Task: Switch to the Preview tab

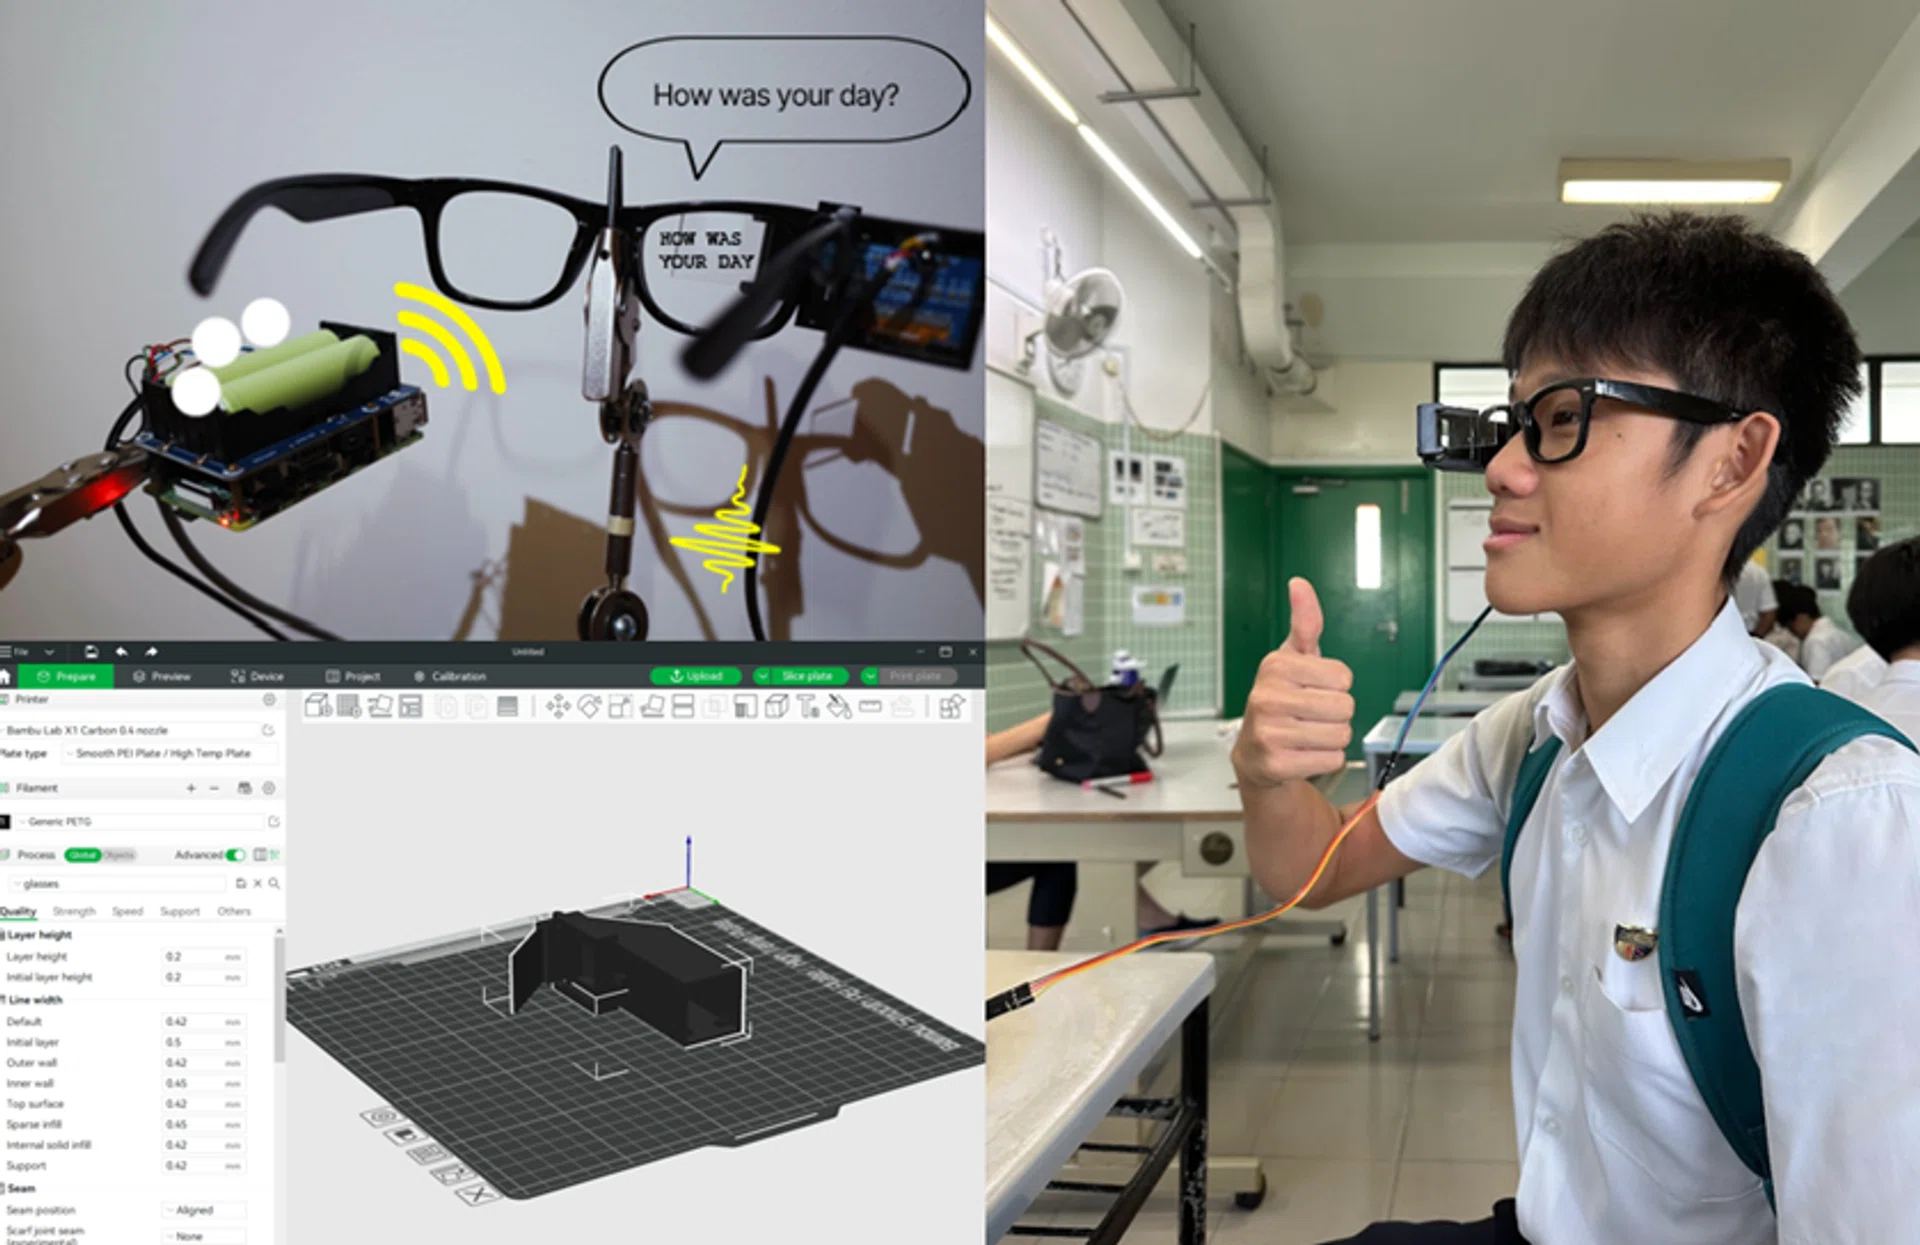Action: 168,676
